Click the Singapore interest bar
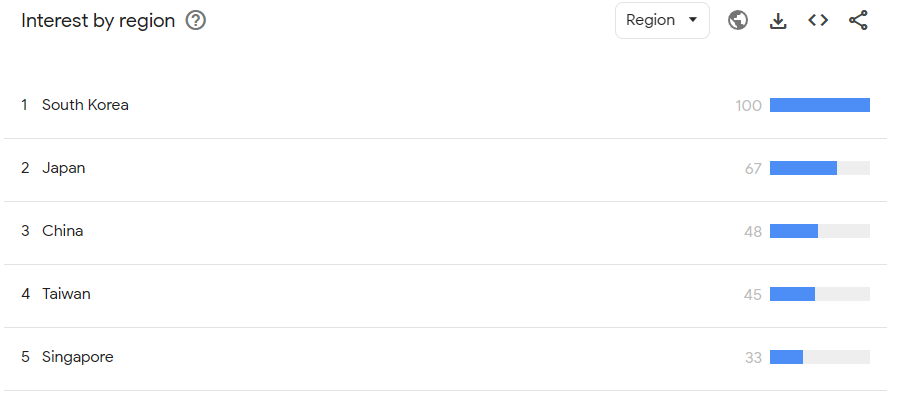Viewport: 898px width, 394px height. [x=820, y=357]
